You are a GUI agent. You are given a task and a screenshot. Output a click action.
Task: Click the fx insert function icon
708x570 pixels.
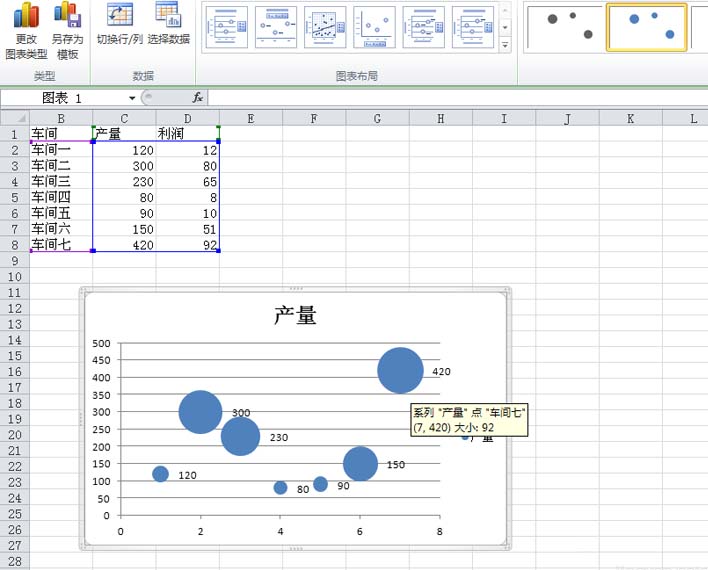[198, 98]
